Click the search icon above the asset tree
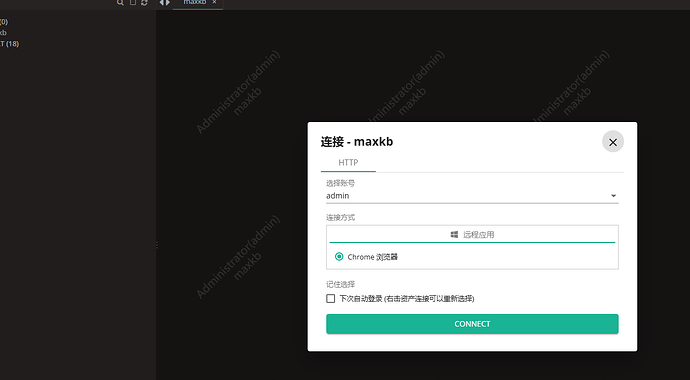Screen dimensions: 690x380 (120, 2)
